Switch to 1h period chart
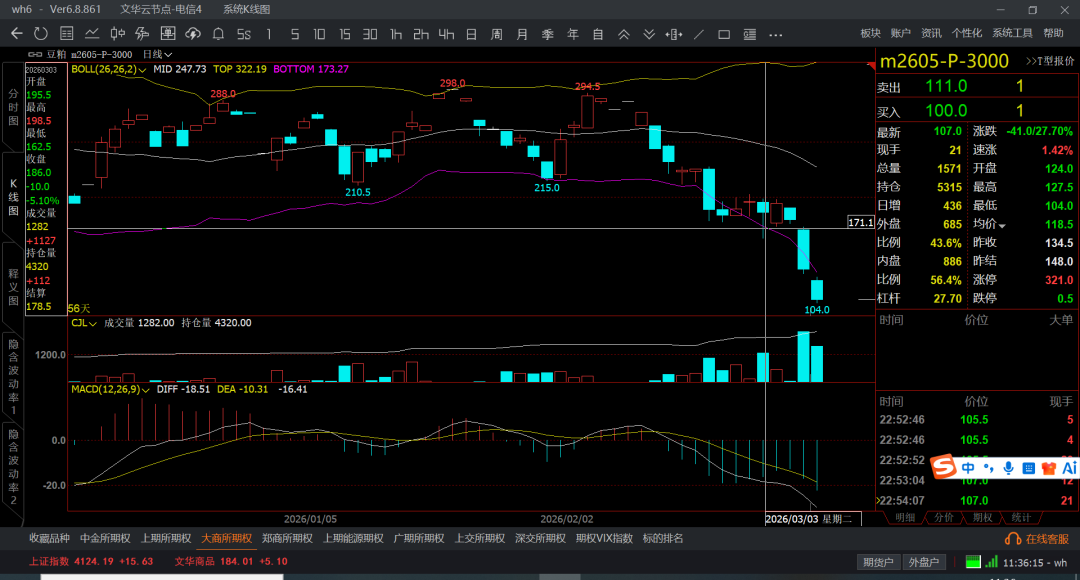Viewport: 1080px width, 580px height. point(395,34)
